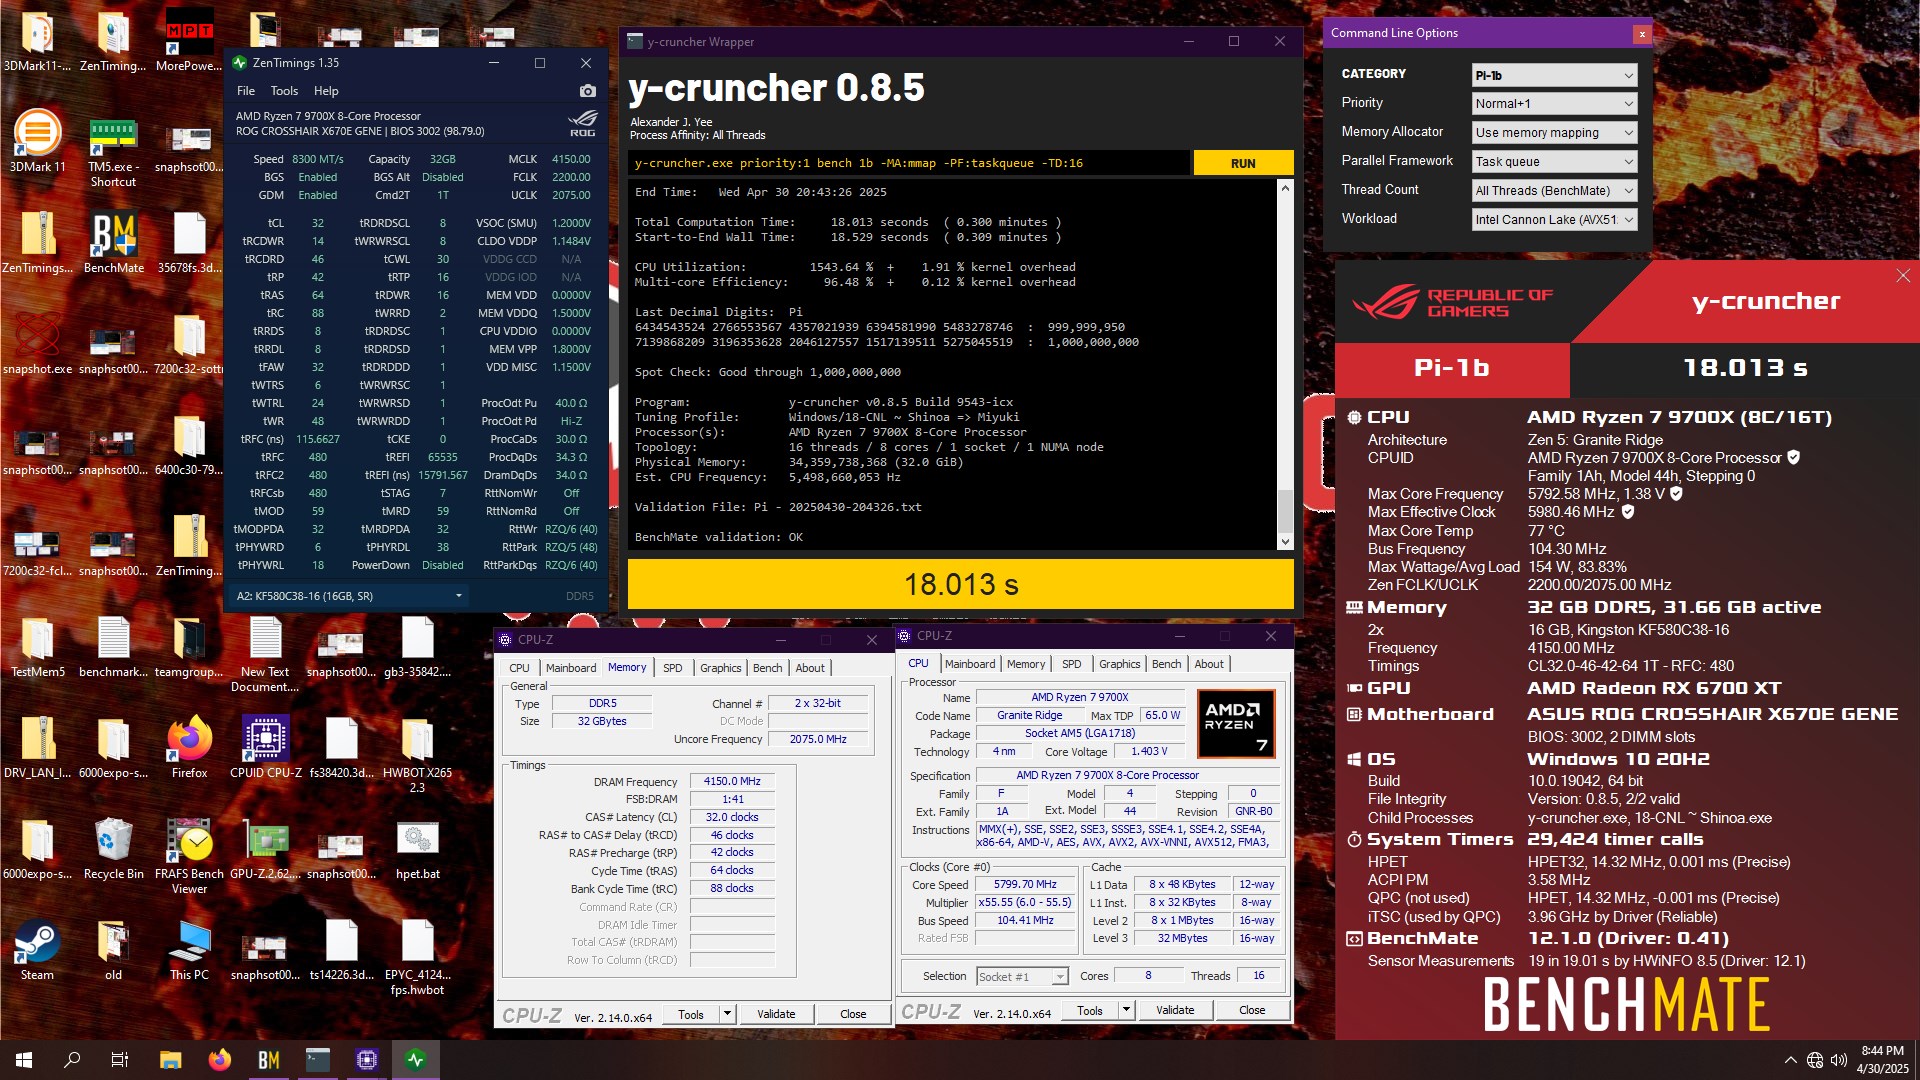Open Task View from the taskbar
This screenshot has width=1920, height=1080.
click(x=120, y=1060)
